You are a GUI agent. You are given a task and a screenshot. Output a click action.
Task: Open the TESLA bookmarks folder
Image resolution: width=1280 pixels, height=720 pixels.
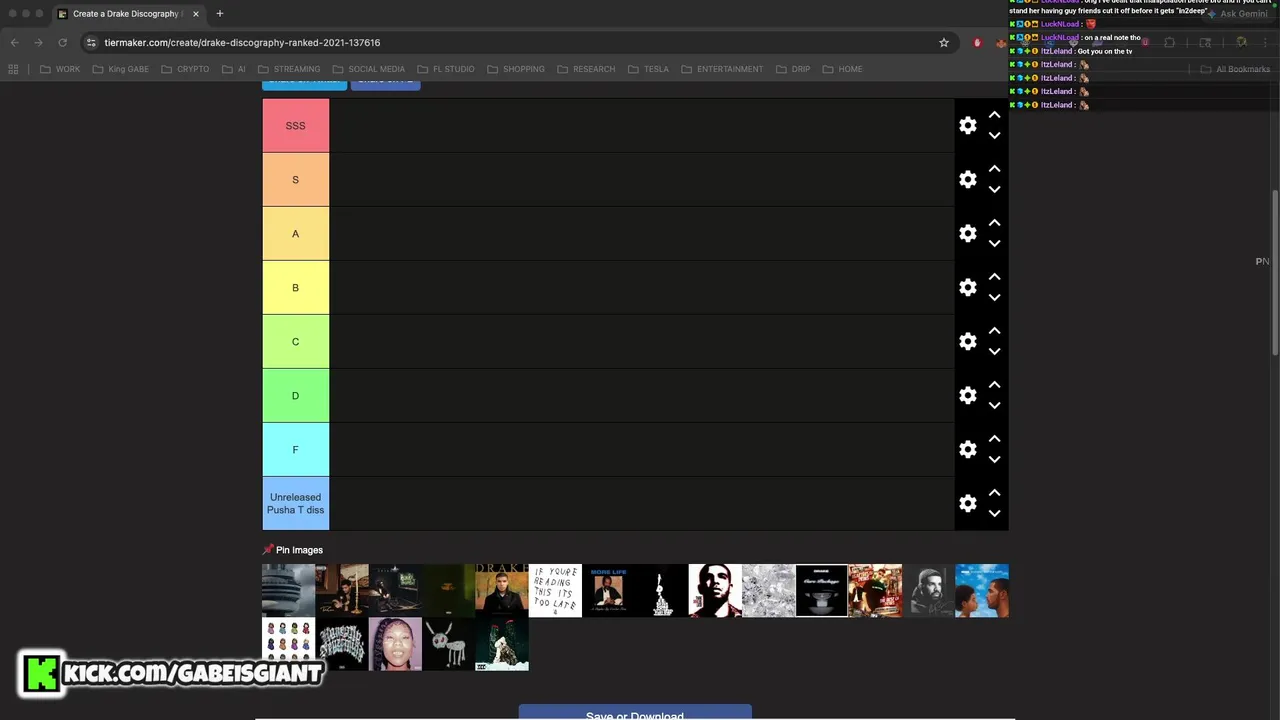pyautogui.click(x=648, y=69)
